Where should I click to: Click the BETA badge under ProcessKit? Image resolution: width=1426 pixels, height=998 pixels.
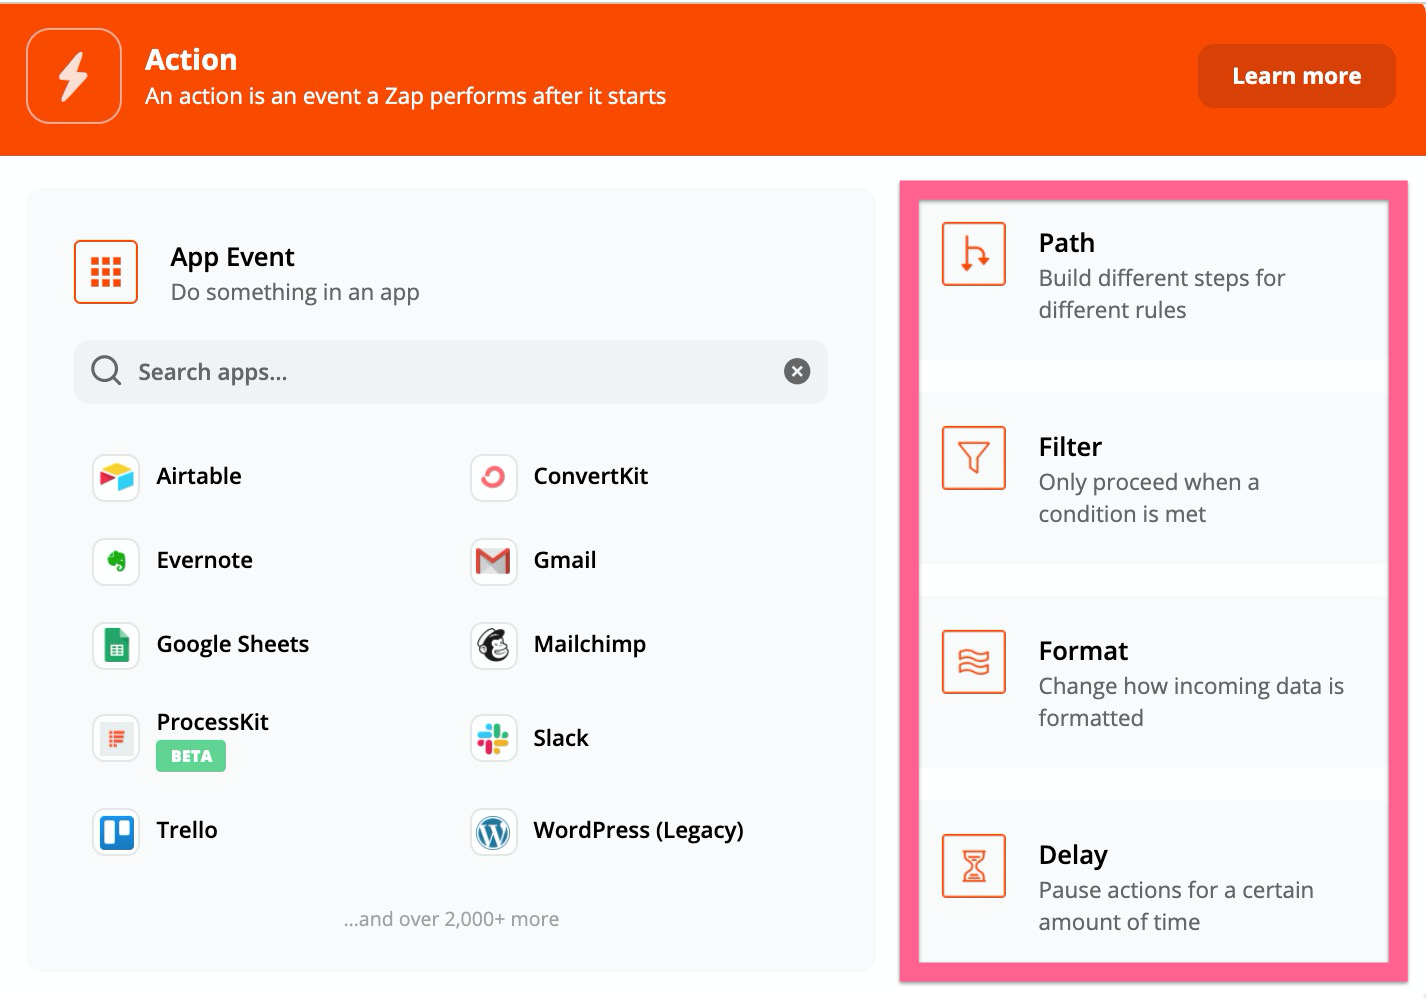191,756
